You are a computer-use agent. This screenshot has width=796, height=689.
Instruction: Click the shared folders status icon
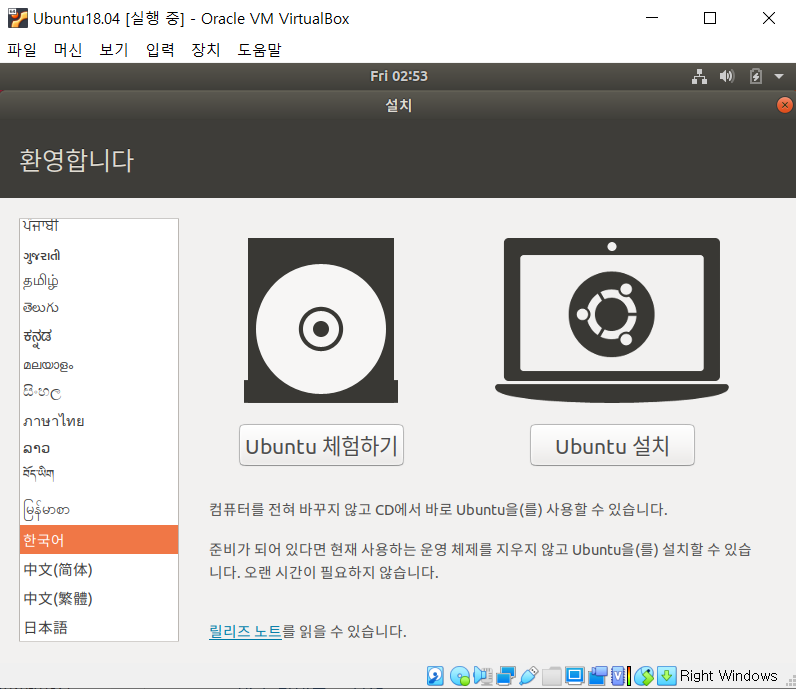pos(551,676)
